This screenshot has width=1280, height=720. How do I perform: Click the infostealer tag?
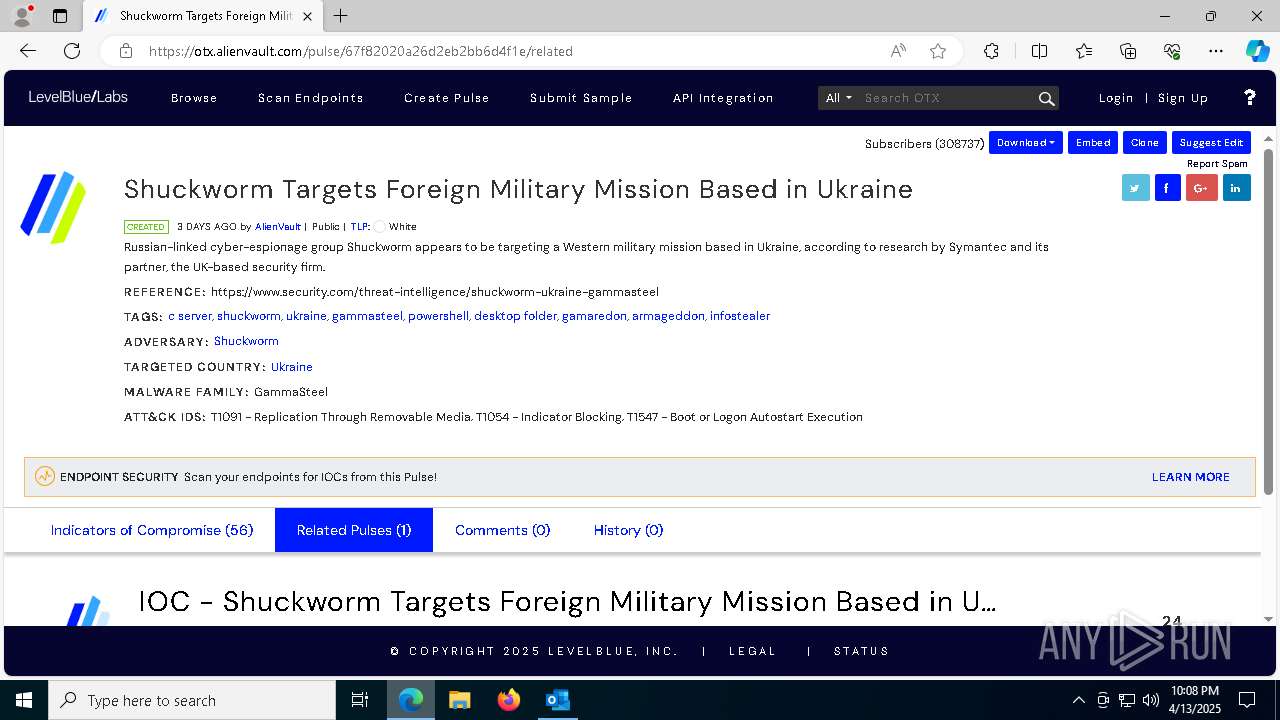pyautogui.click(x=740, y=316)
